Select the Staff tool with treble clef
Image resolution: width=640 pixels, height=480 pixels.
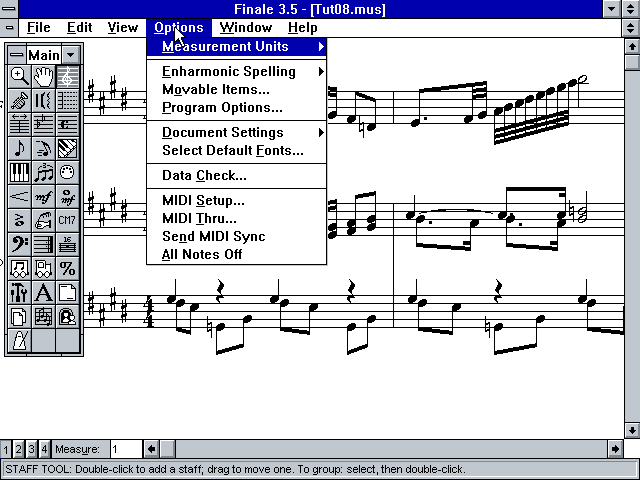coord(67,76)
